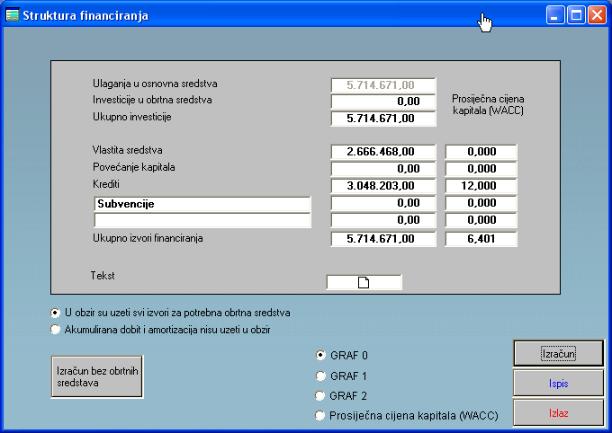Click WACC rate field in the unnamed source row
The height and width of the screenshot is (433, 612).
tap(481, 220)
